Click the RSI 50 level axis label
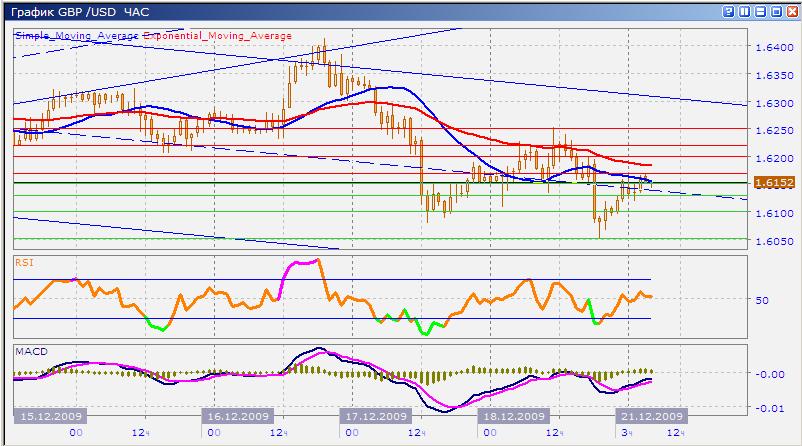The height and width of the screenshot is (446, 802). 763,300
